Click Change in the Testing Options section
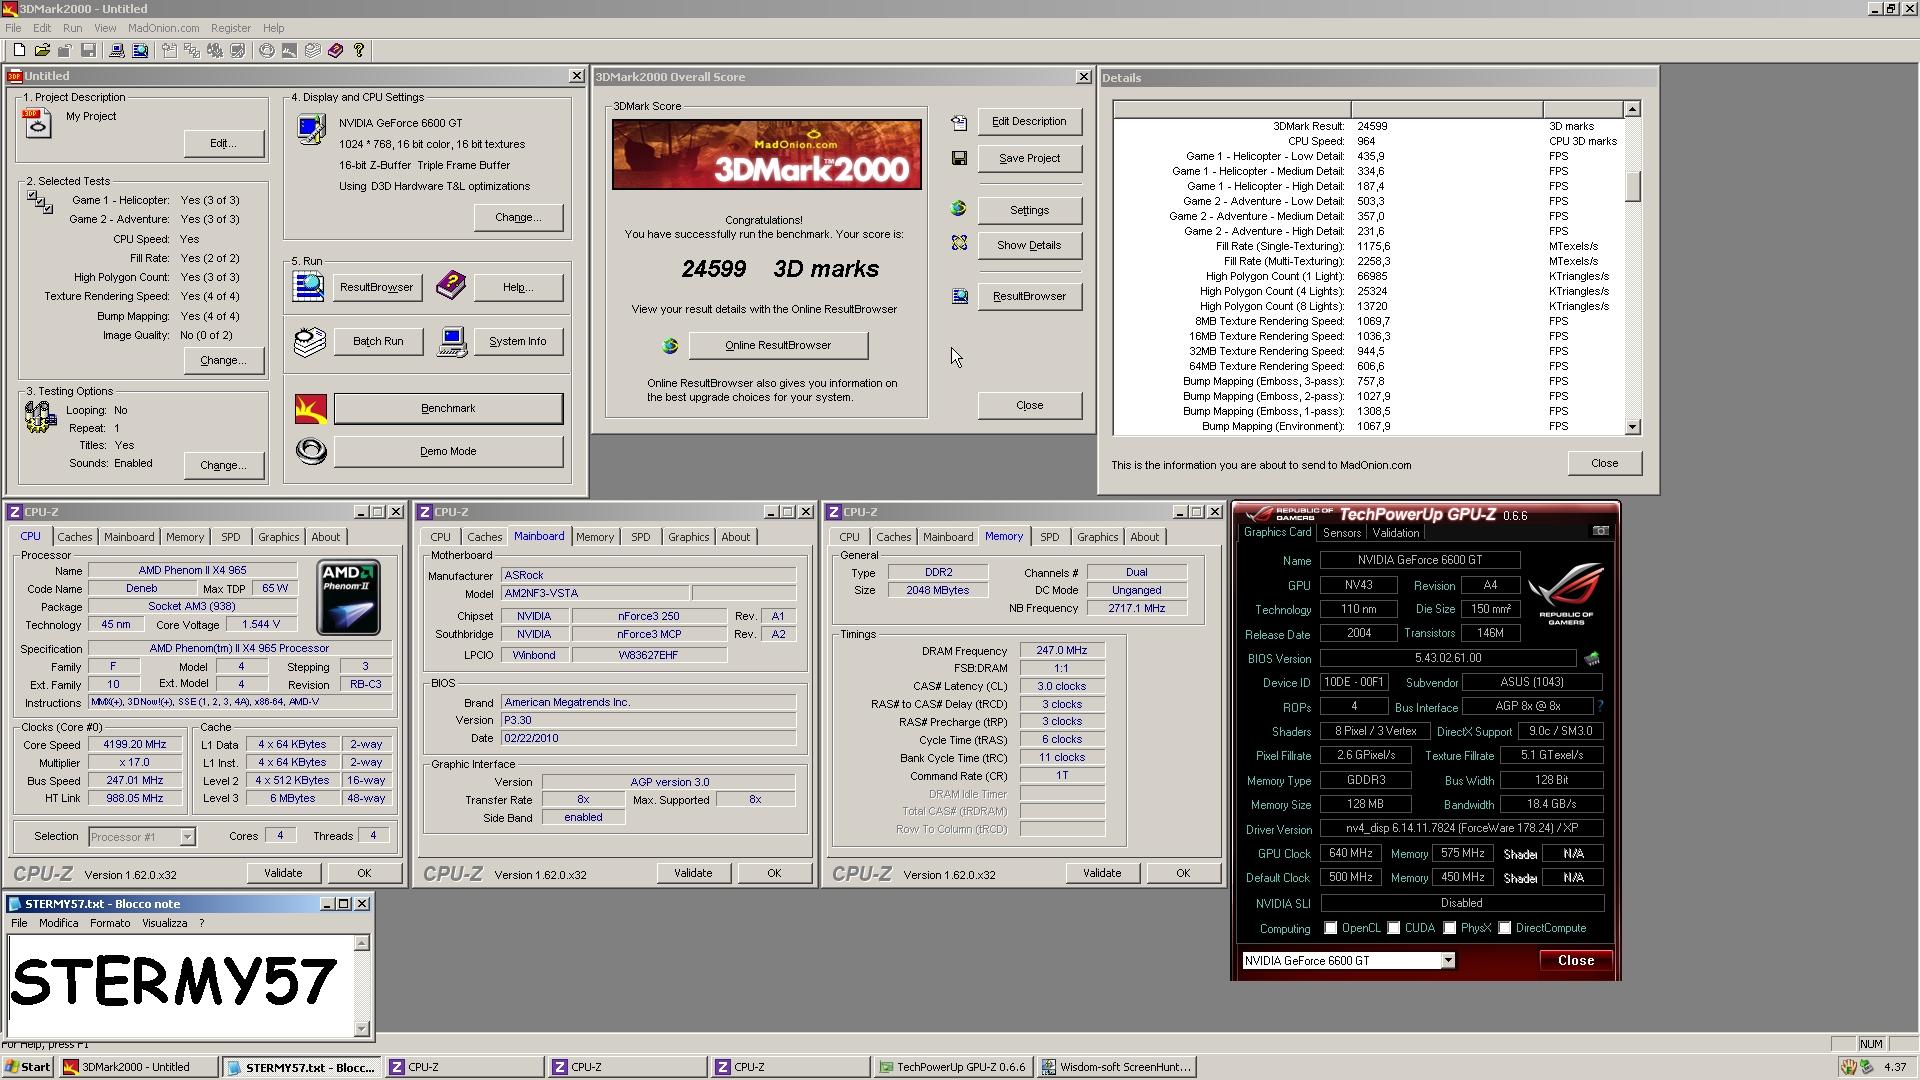 coord(223,465)
